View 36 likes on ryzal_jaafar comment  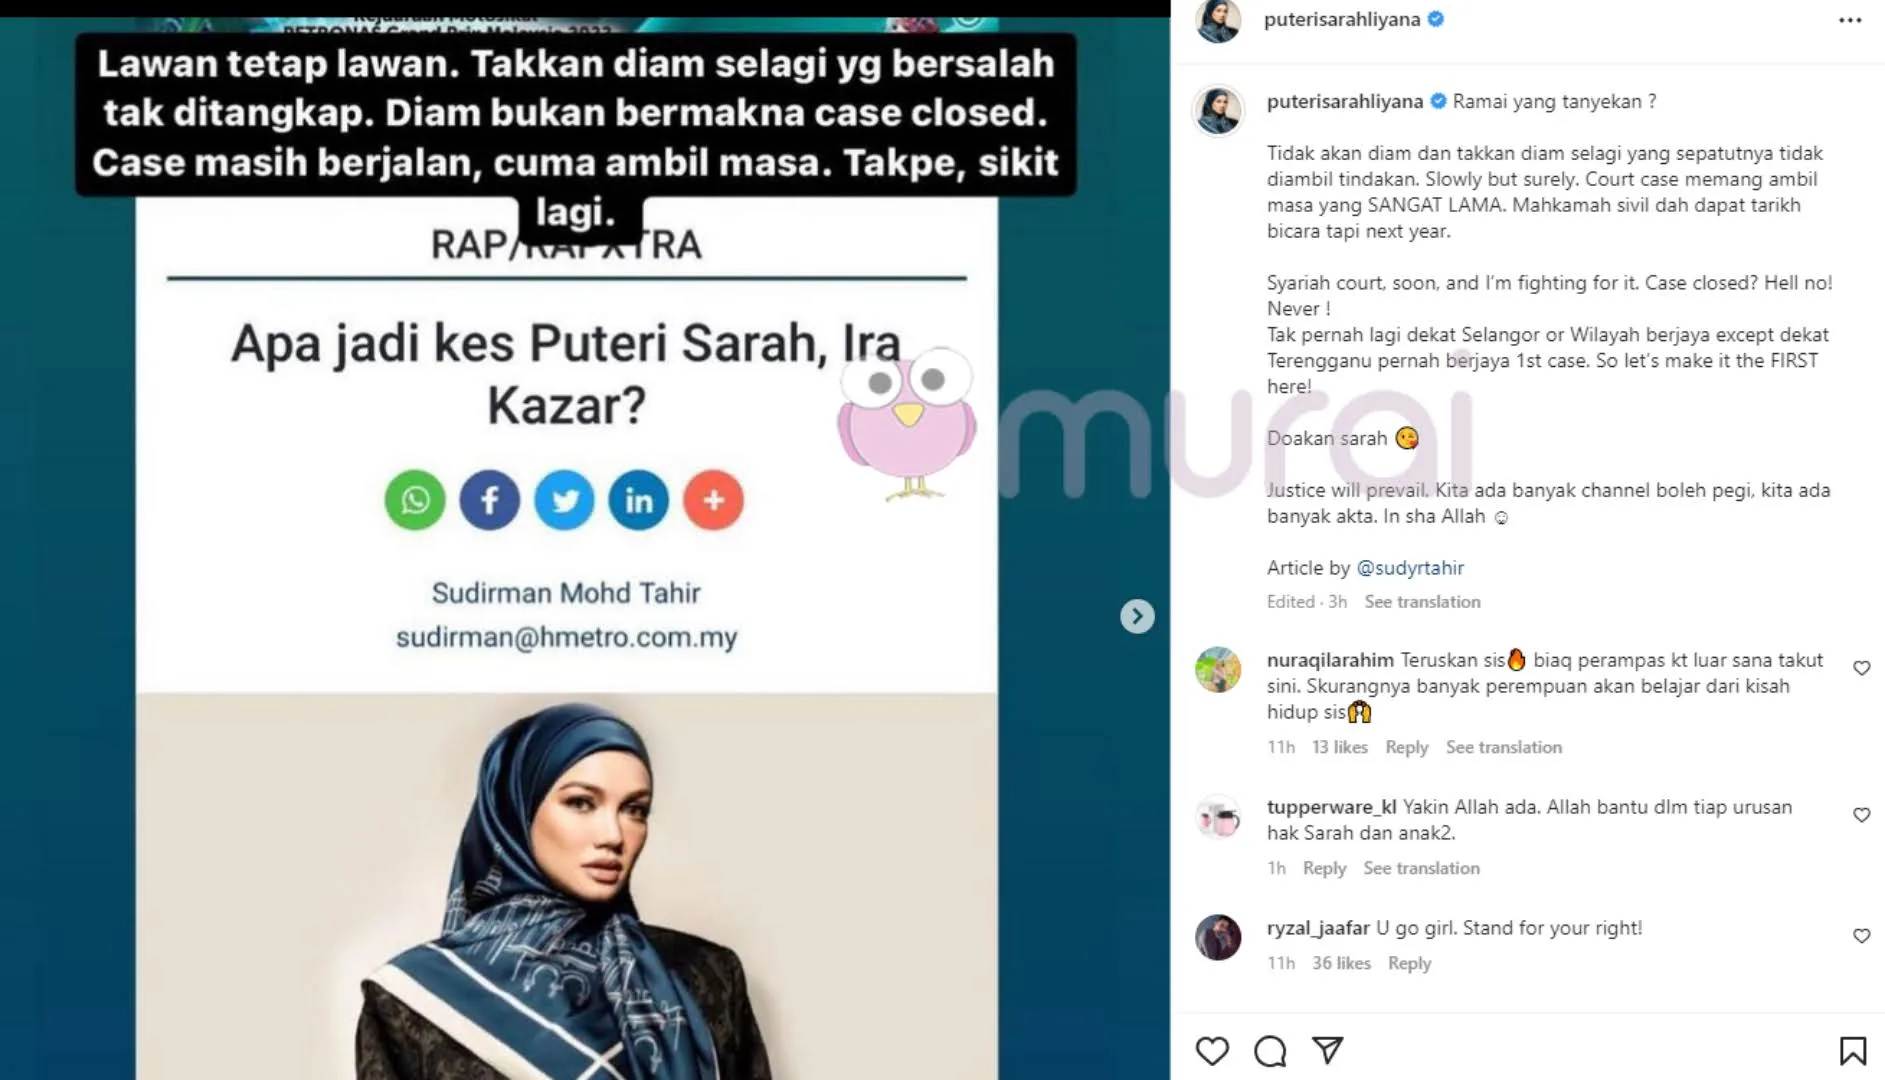[x=1341, y=963]
